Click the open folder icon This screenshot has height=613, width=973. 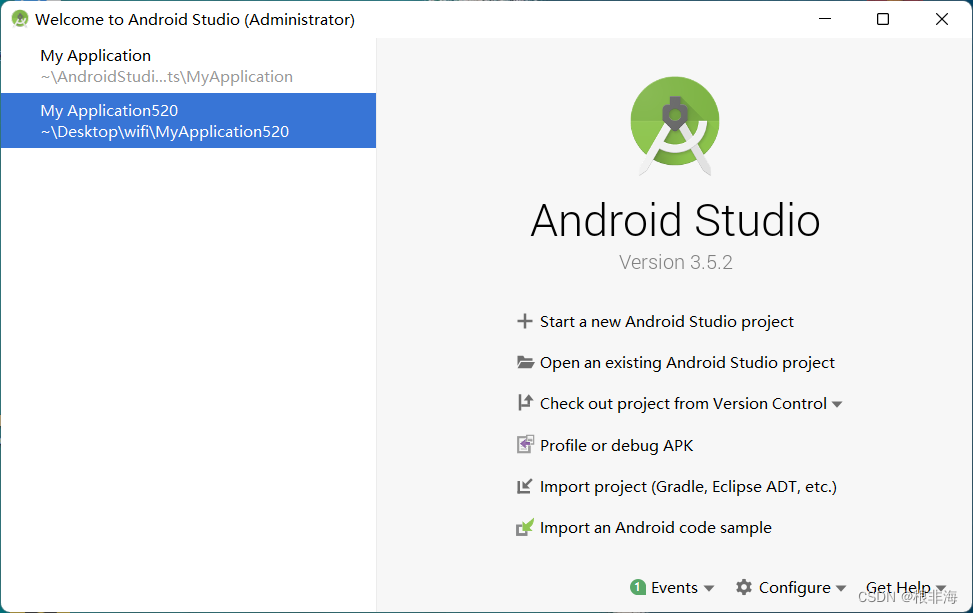tap(525, 362)
